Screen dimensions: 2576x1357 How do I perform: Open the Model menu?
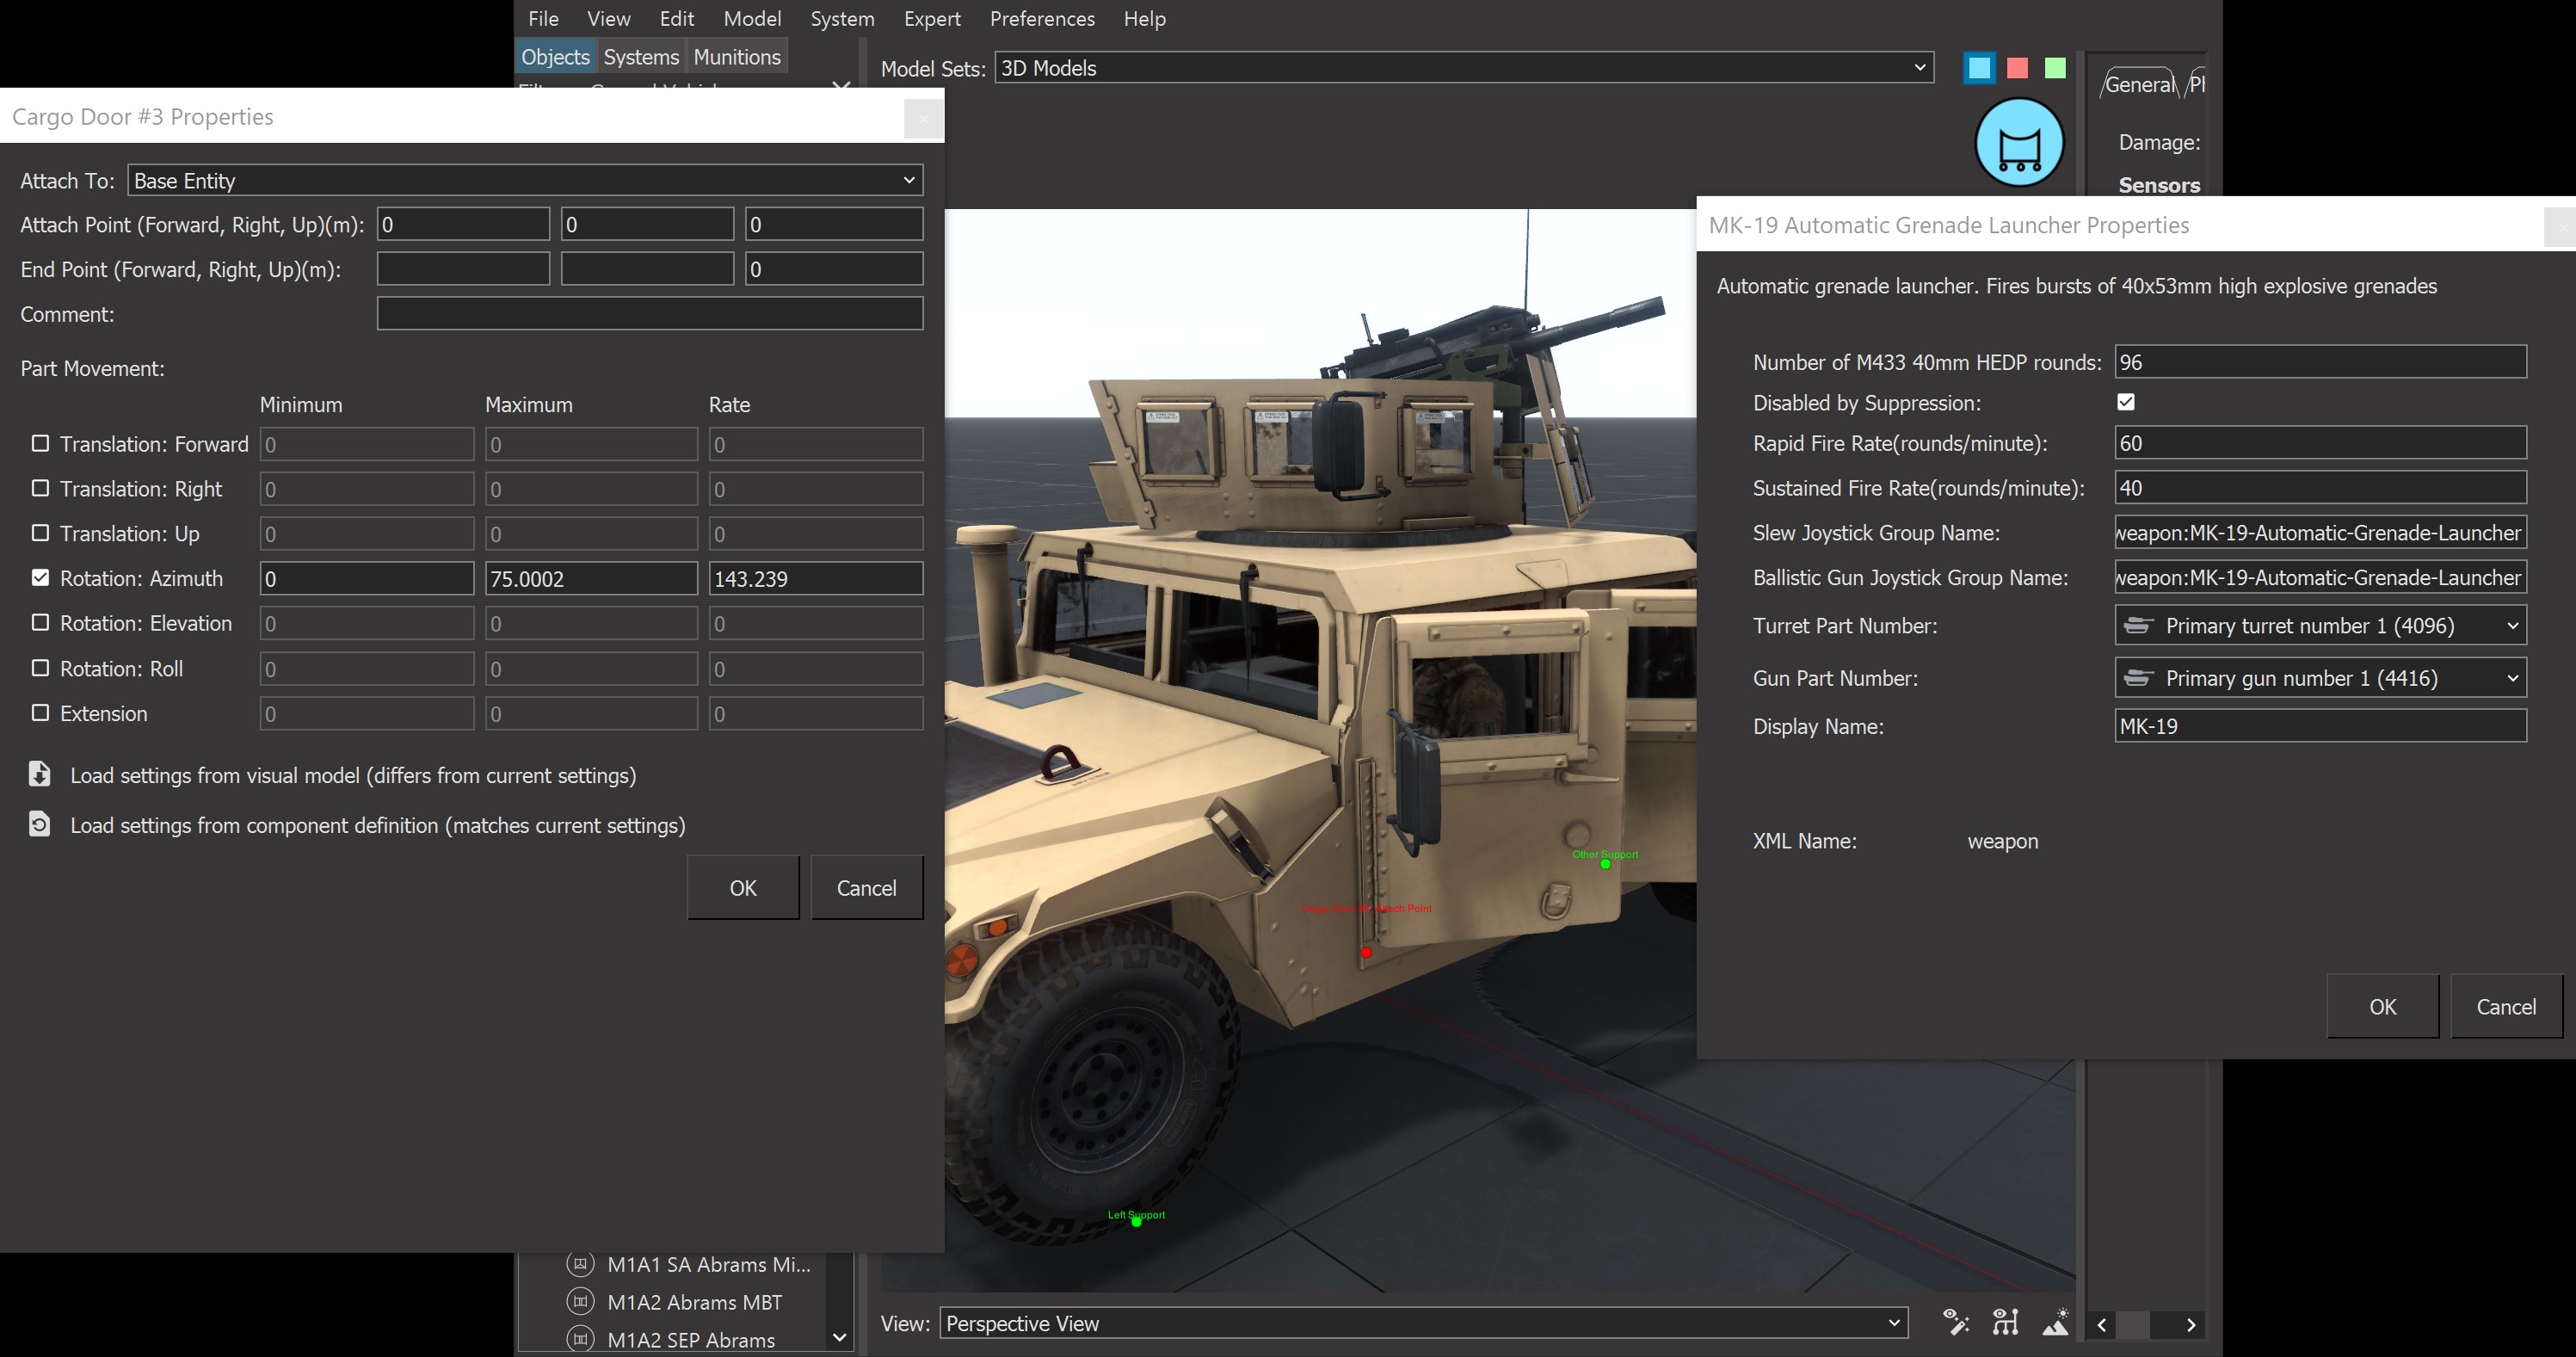click(752, 18)
